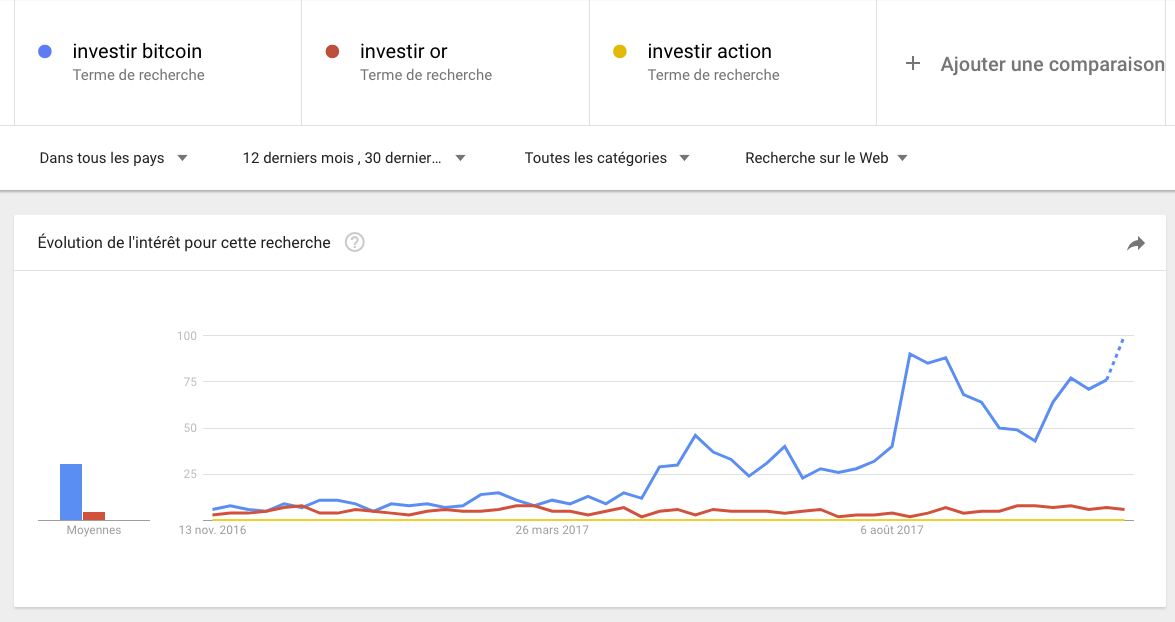Click the 13 nov. 2016 axis label

click(212, 530)
